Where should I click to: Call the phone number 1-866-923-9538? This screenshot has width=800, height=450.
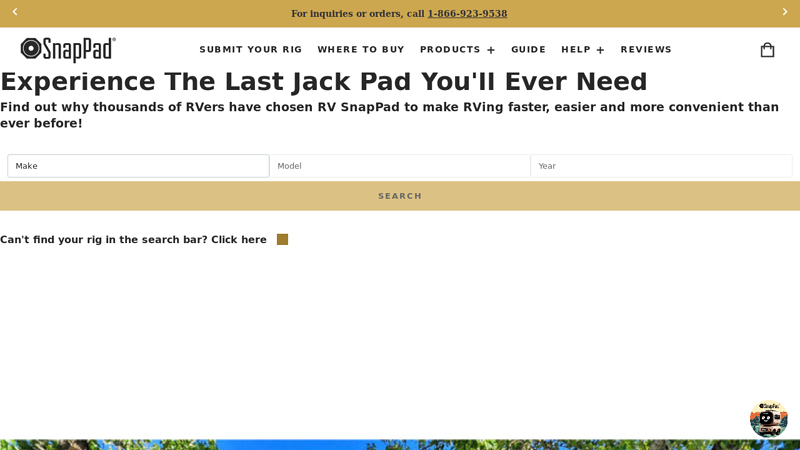pos(467,14)
